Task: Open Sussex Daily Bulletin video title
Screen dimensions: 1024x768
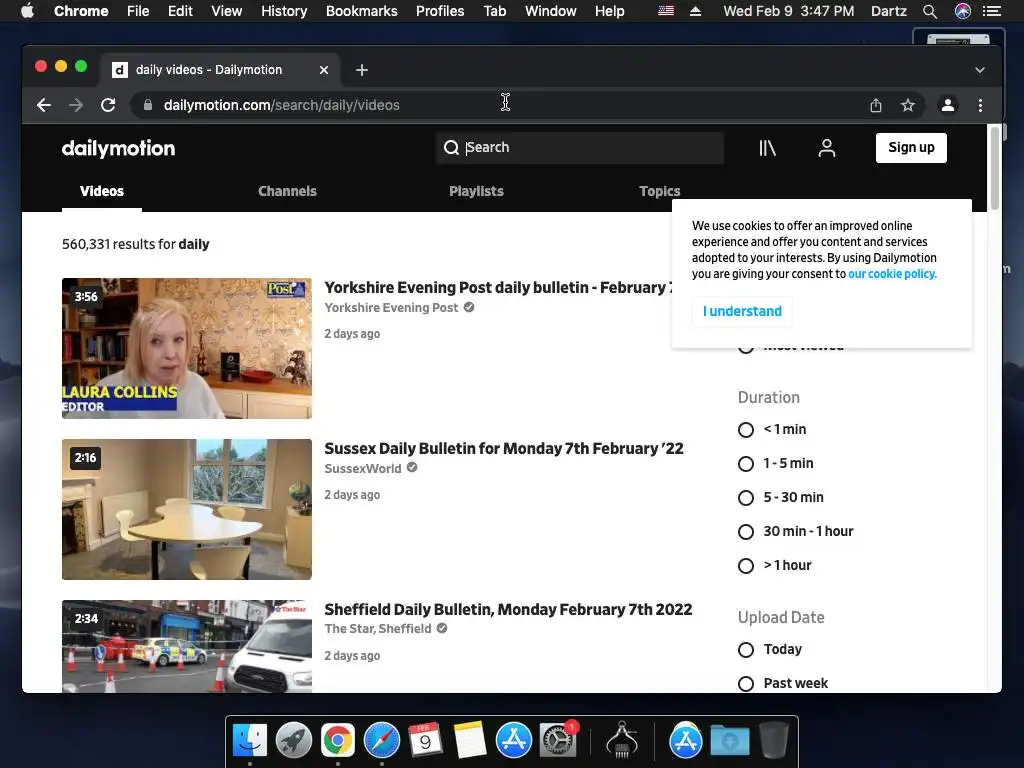Action: 504,449
